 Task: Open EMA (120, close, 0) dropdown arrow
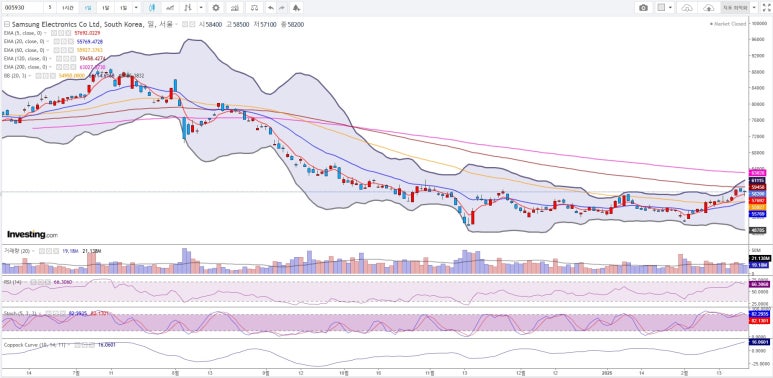[50, 59]
